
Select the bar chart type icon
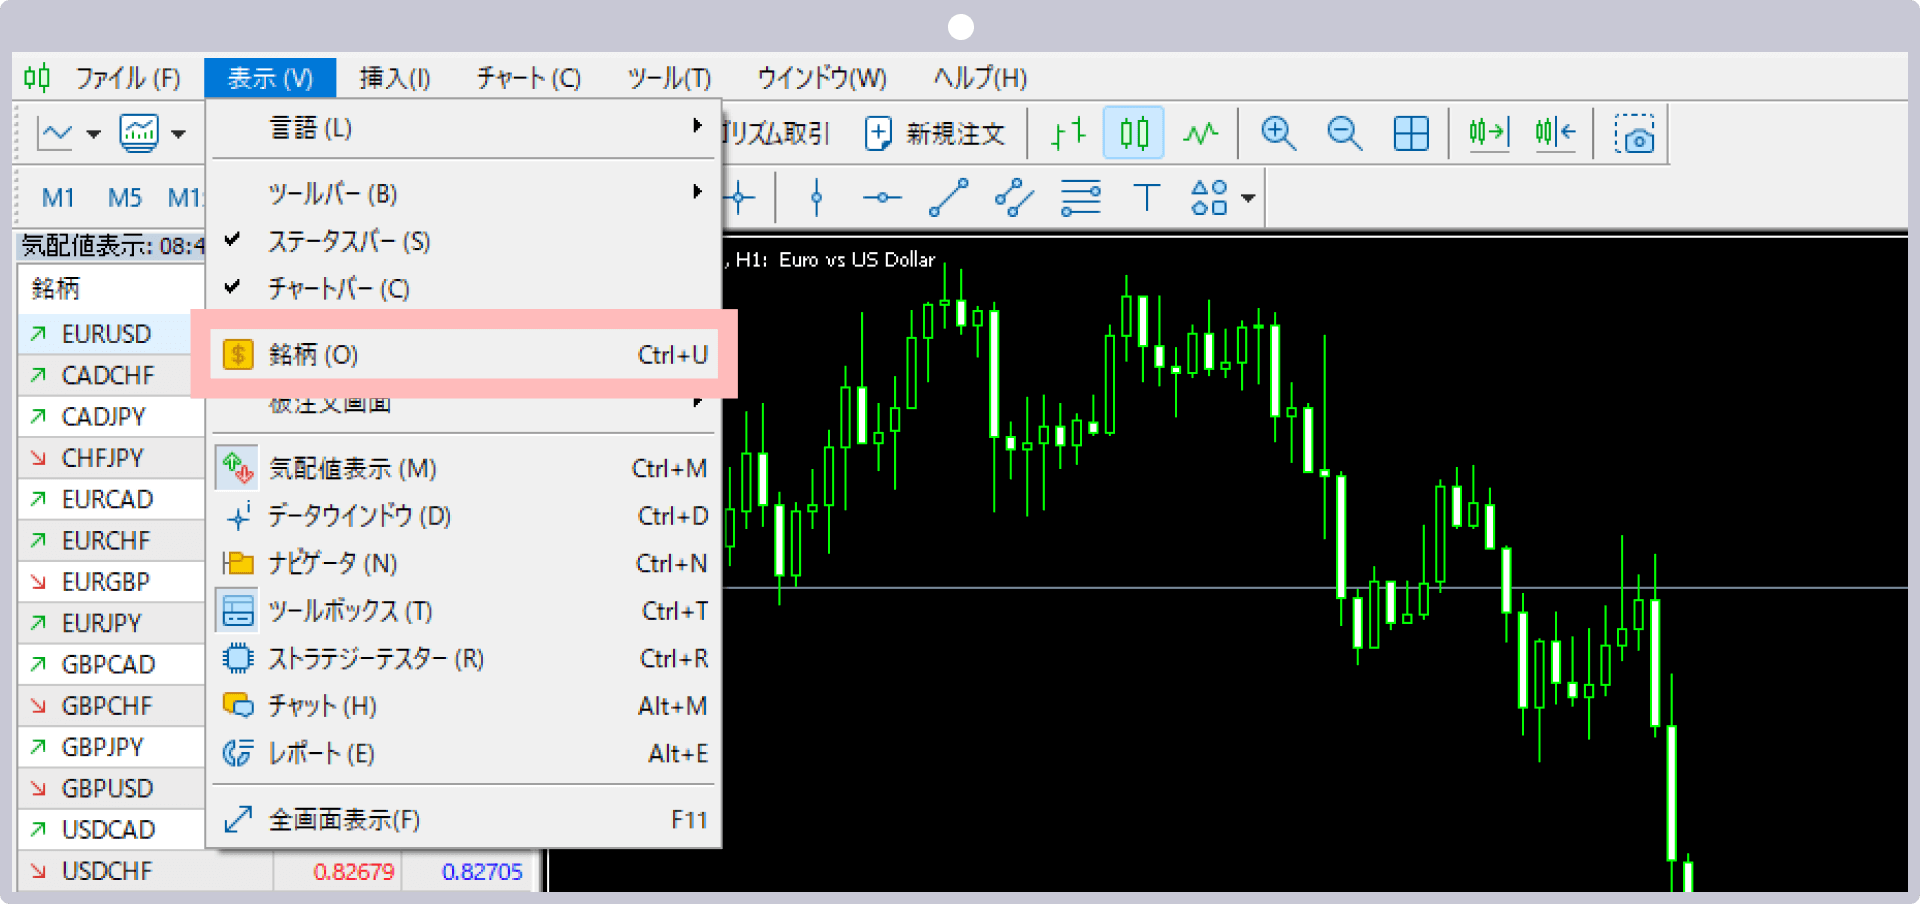tap(1068, 133)
